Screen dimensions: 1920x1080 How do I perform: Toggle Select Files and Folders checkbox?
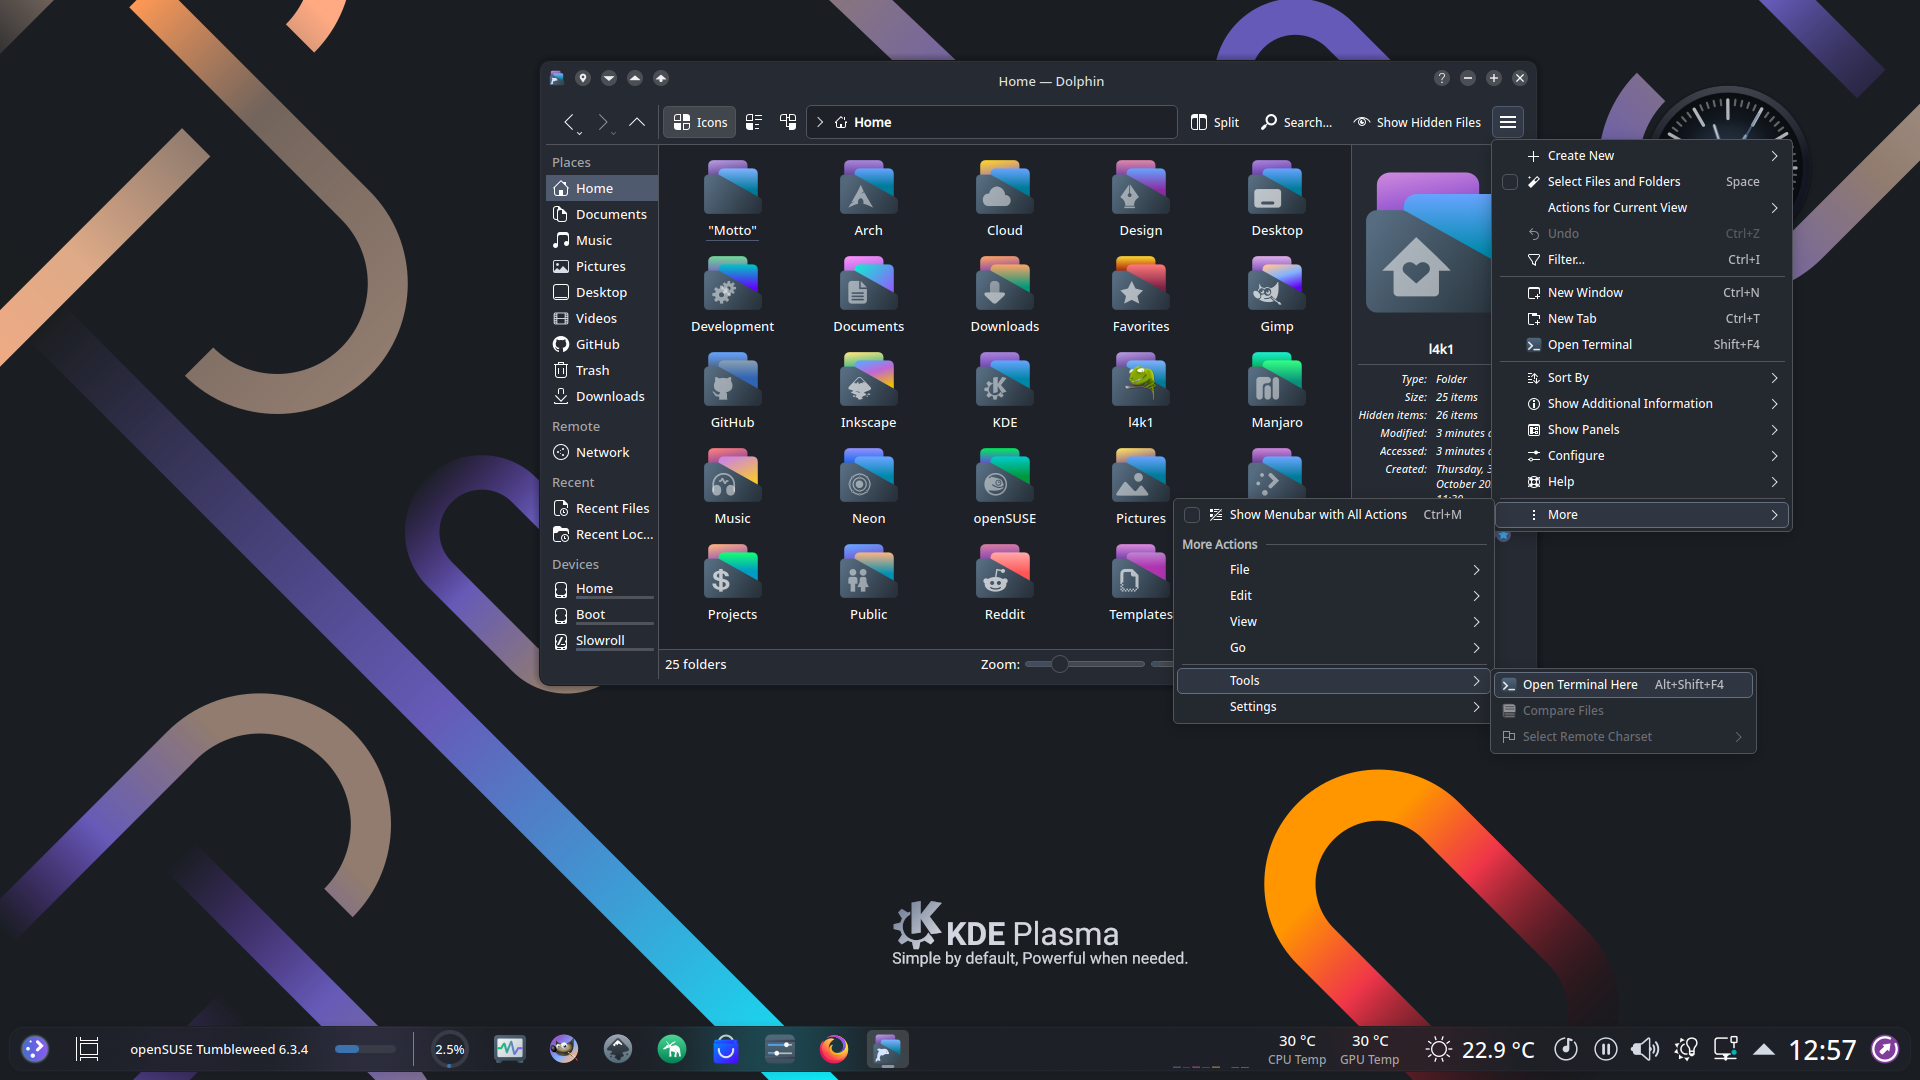1510,182
